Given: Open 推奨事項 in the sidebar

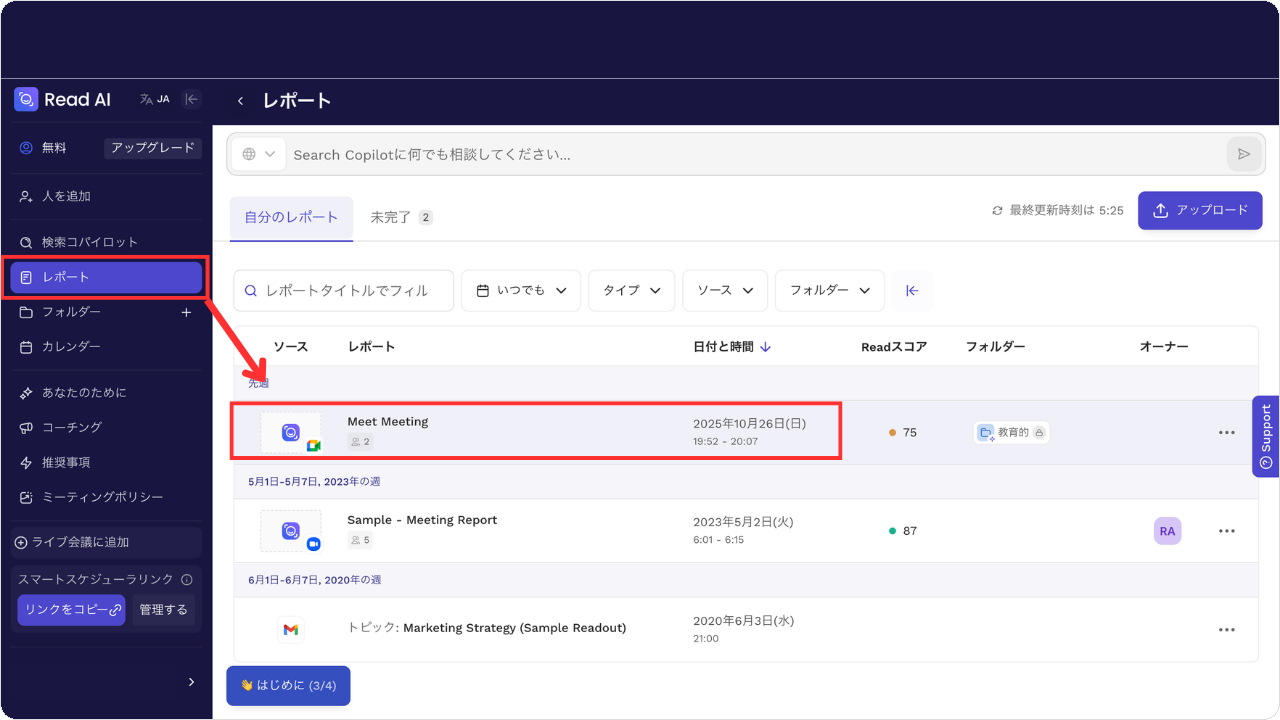Looking at the screenshot, I should point(106,462).
